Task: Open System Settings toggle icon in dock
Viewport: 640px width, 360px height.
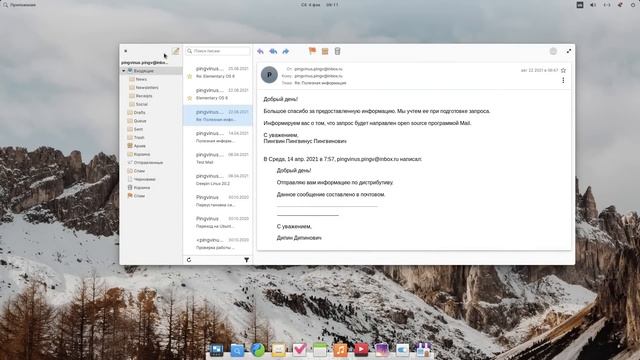Action: 402,349
